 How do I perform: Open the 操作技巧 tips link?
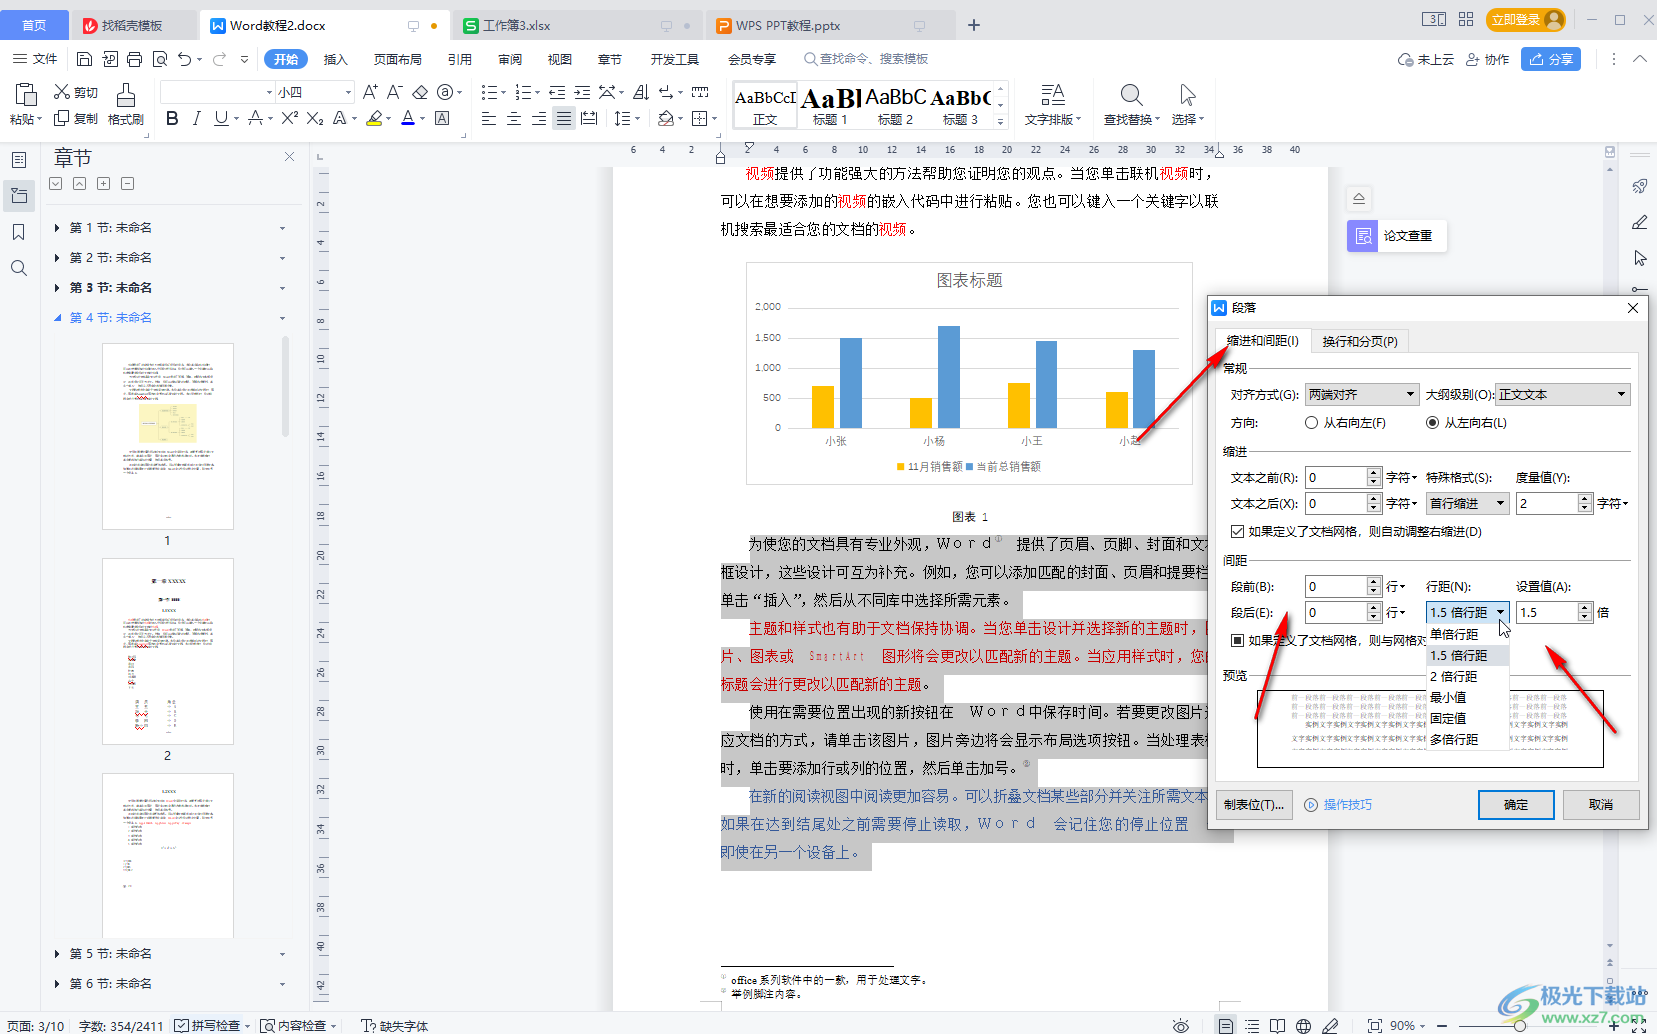[x=1339, y=805]
